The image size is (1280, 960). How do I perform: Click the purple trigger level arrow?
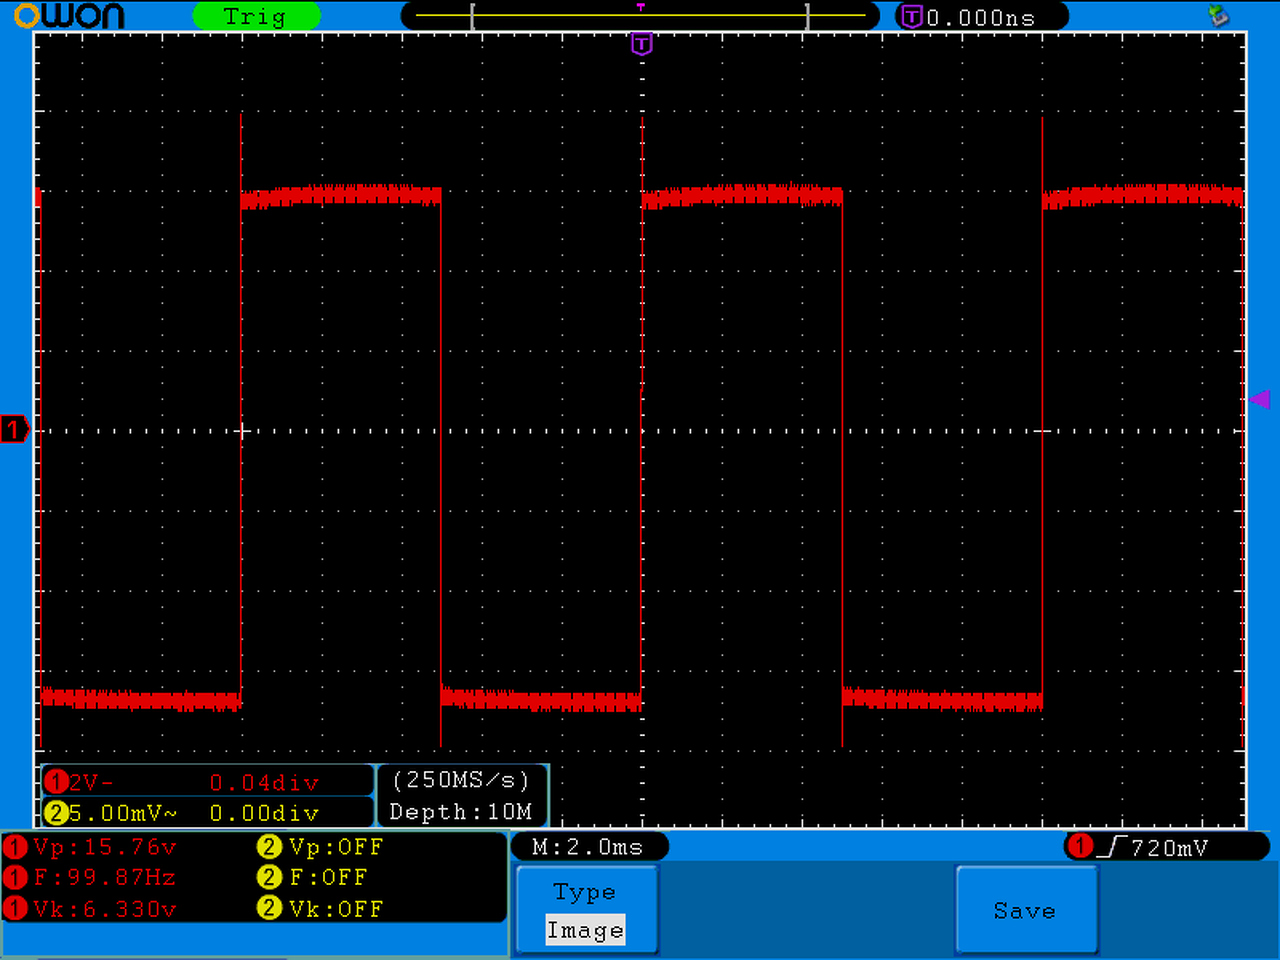1260,400
